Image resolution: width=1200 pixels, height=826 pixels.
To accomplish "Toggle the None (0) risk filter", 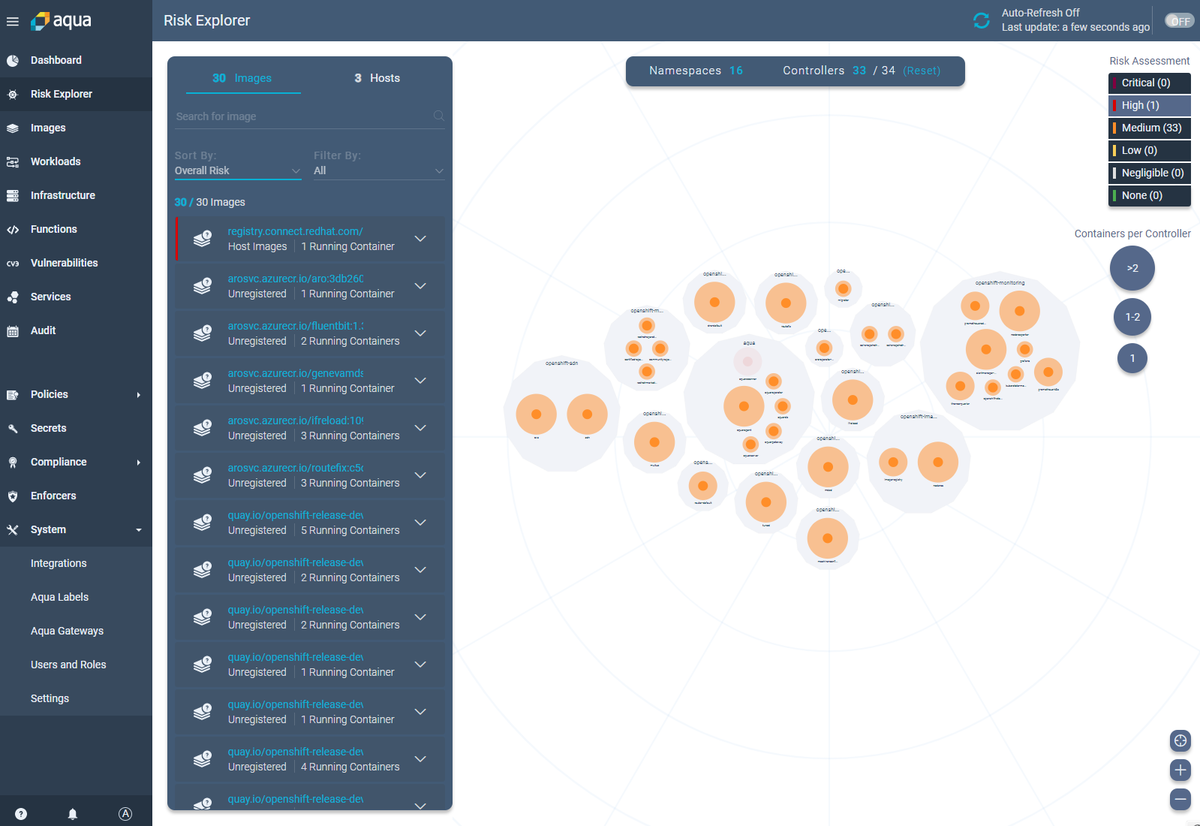I will coord(1150,195).
